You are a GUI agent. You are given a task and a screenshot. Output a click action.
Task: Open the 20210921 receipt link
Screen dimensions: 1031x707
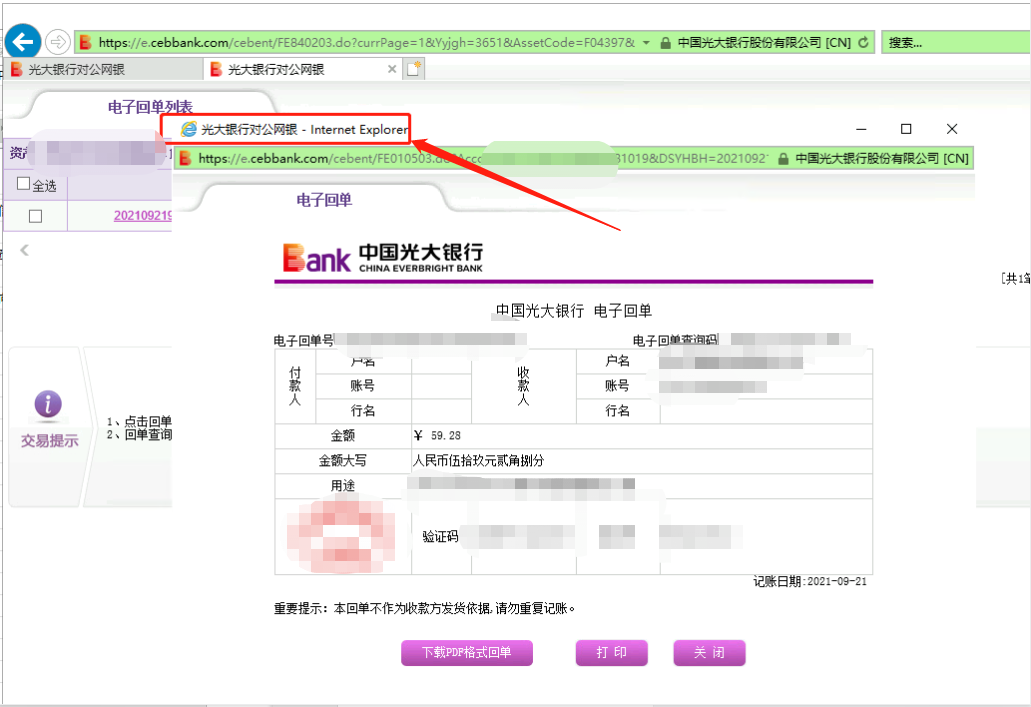[x=142, y=216]
